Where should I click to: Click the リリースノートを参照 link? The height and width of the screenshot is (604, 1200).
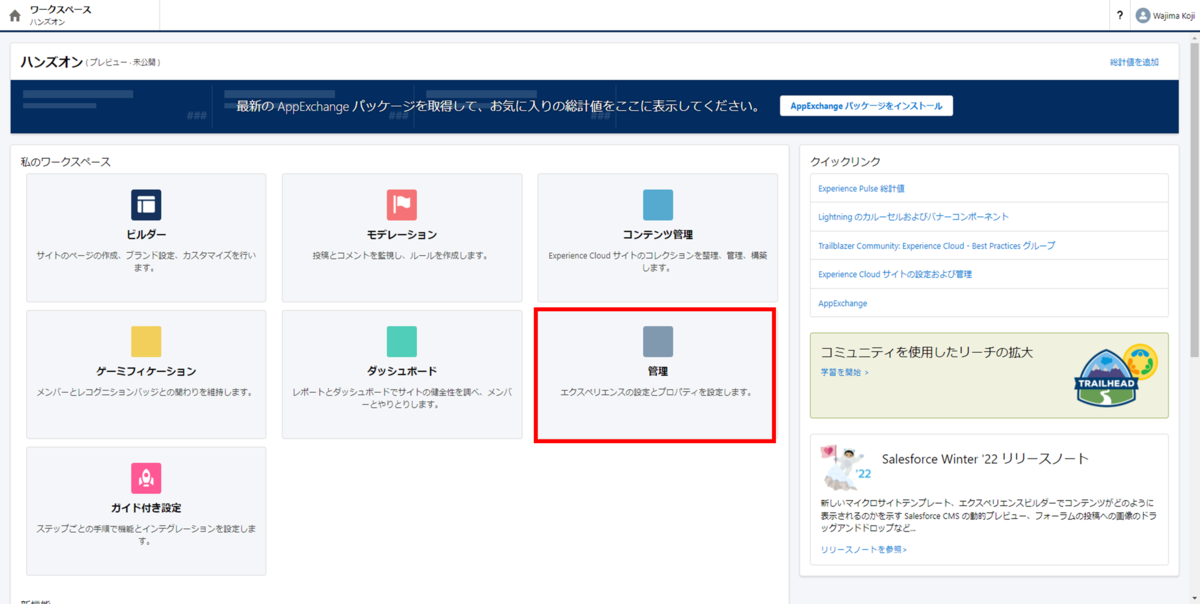click(864, 549)
